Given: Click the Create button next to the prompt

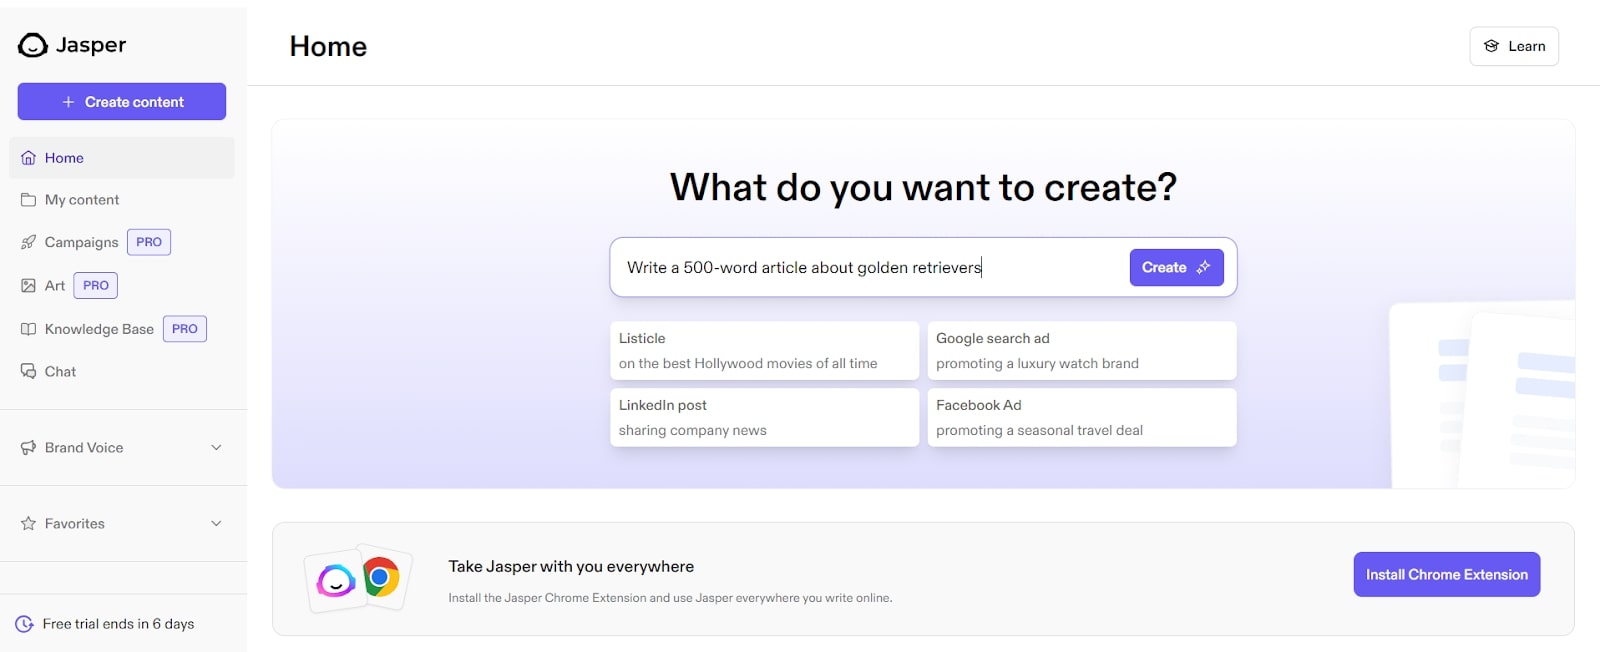Looking at the screenshot, I should click(1176, 268).
